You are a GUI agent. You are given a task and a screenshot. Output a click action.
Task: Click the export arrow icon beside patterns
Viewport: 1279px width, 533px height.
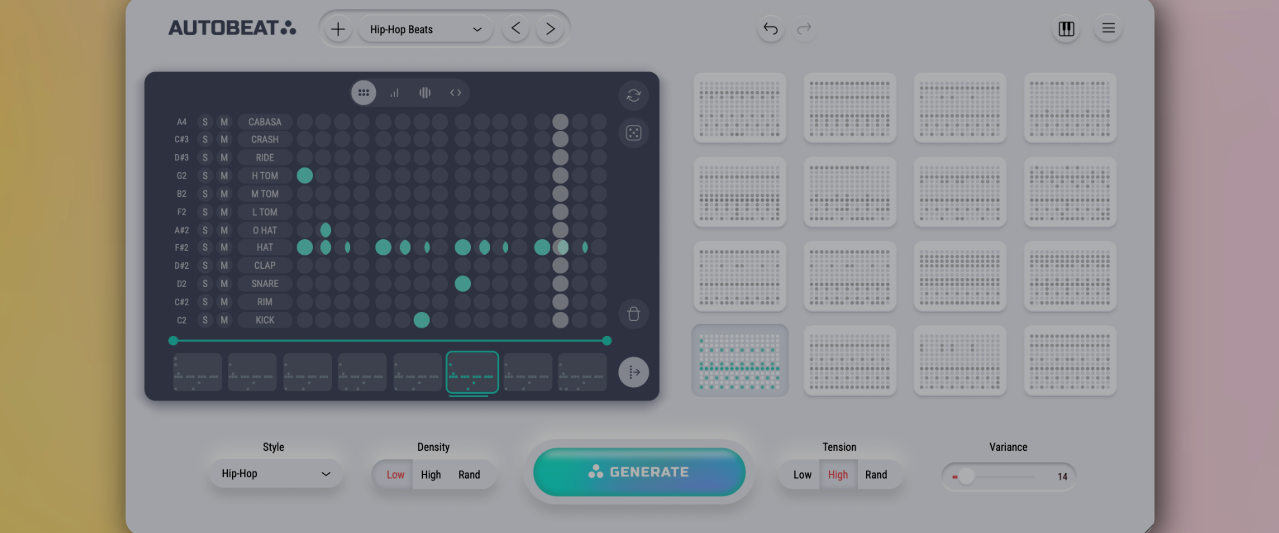(633, 372)
